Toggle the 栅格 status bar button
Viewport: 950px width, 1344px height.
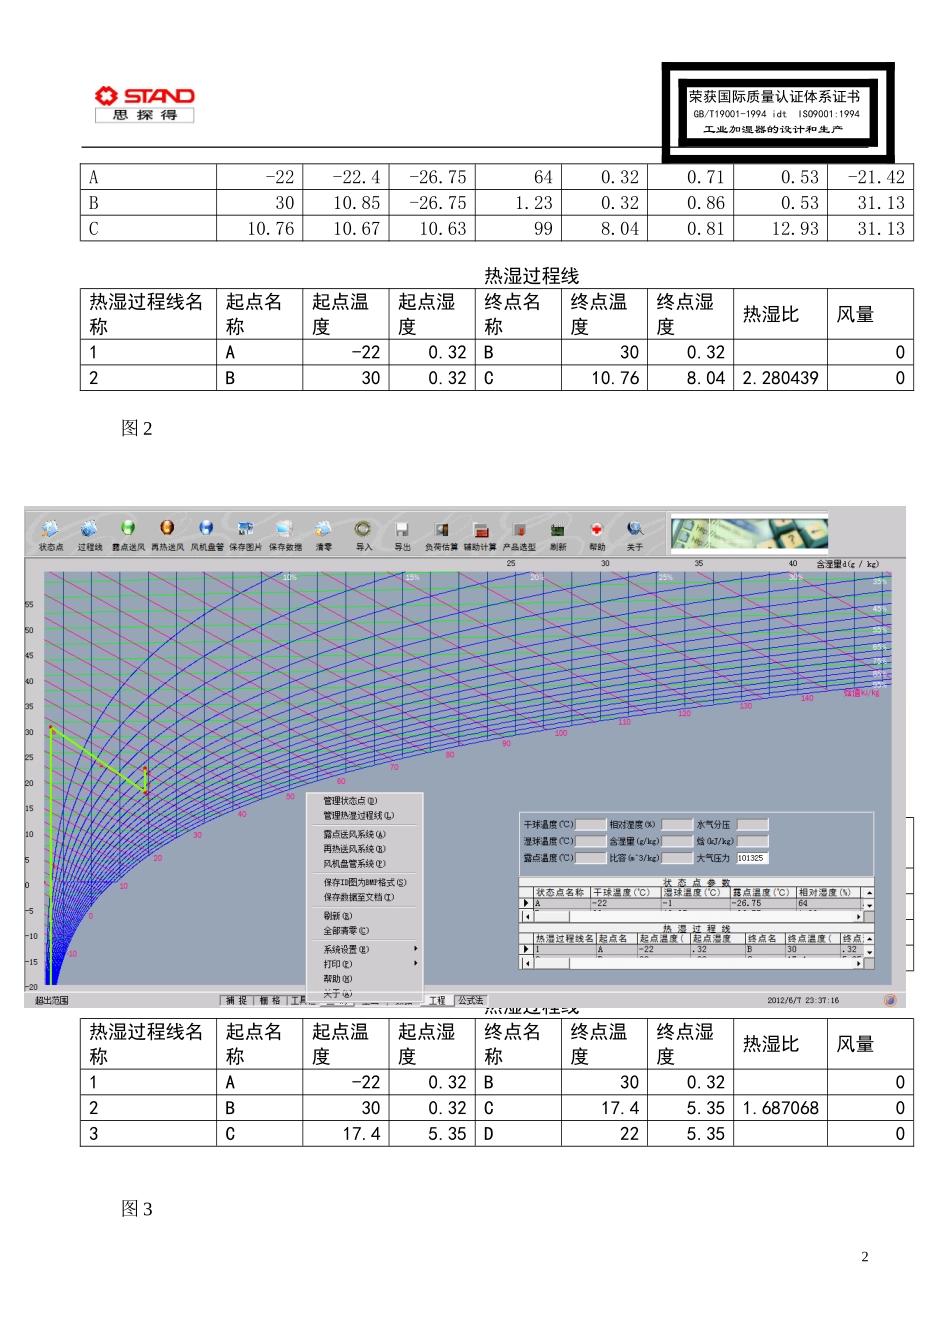pyautogui.click(x=270, y=1000)
